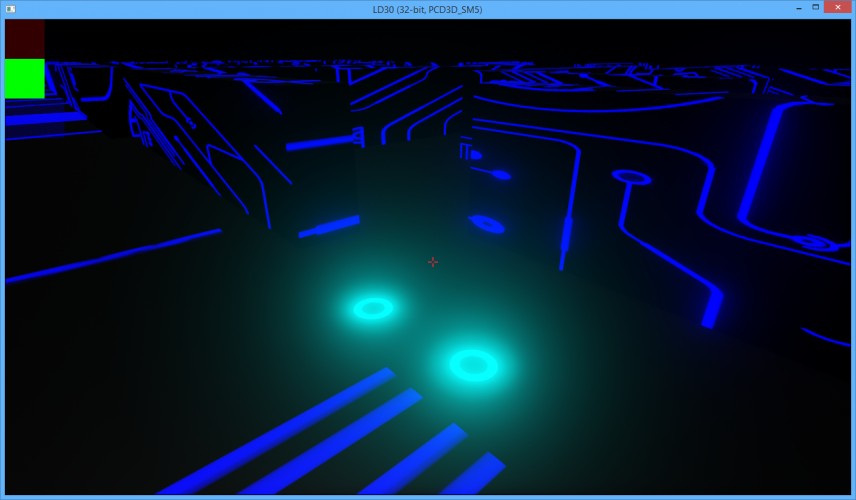The height and width of the screenshot is (500, 856).
Task: Click the upper glowing cyan ring on floor
Action: pyautogui.click(x=373, y=308)
